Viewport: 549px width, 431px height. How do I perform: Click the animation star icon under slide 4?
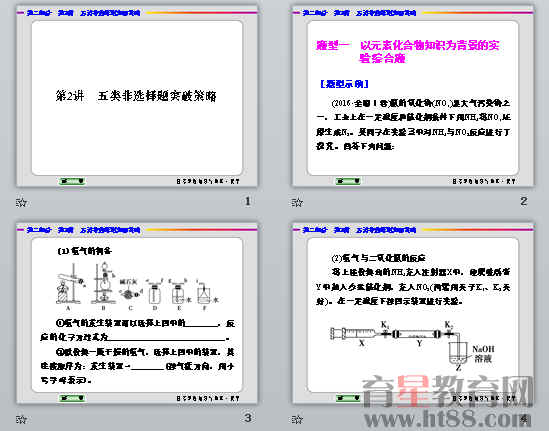(x=297, y=419)
